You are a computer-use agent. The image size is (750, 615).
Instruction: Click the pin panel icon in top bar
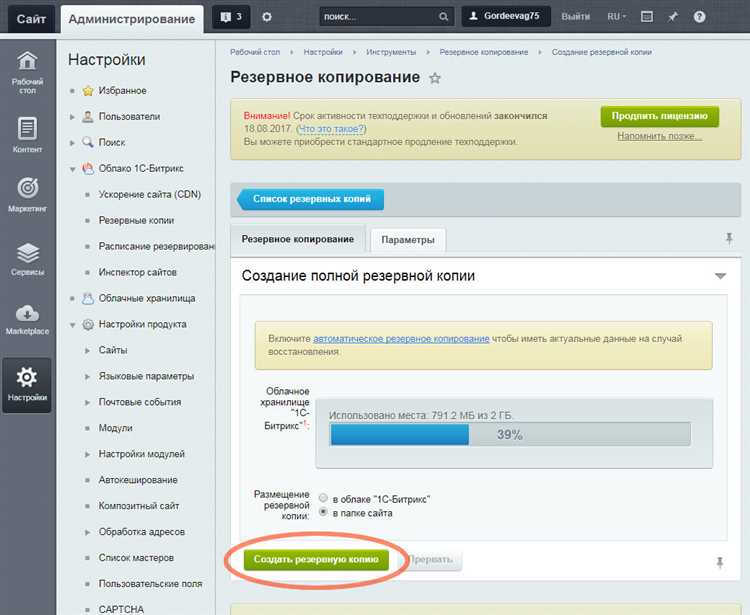point(673,17)
